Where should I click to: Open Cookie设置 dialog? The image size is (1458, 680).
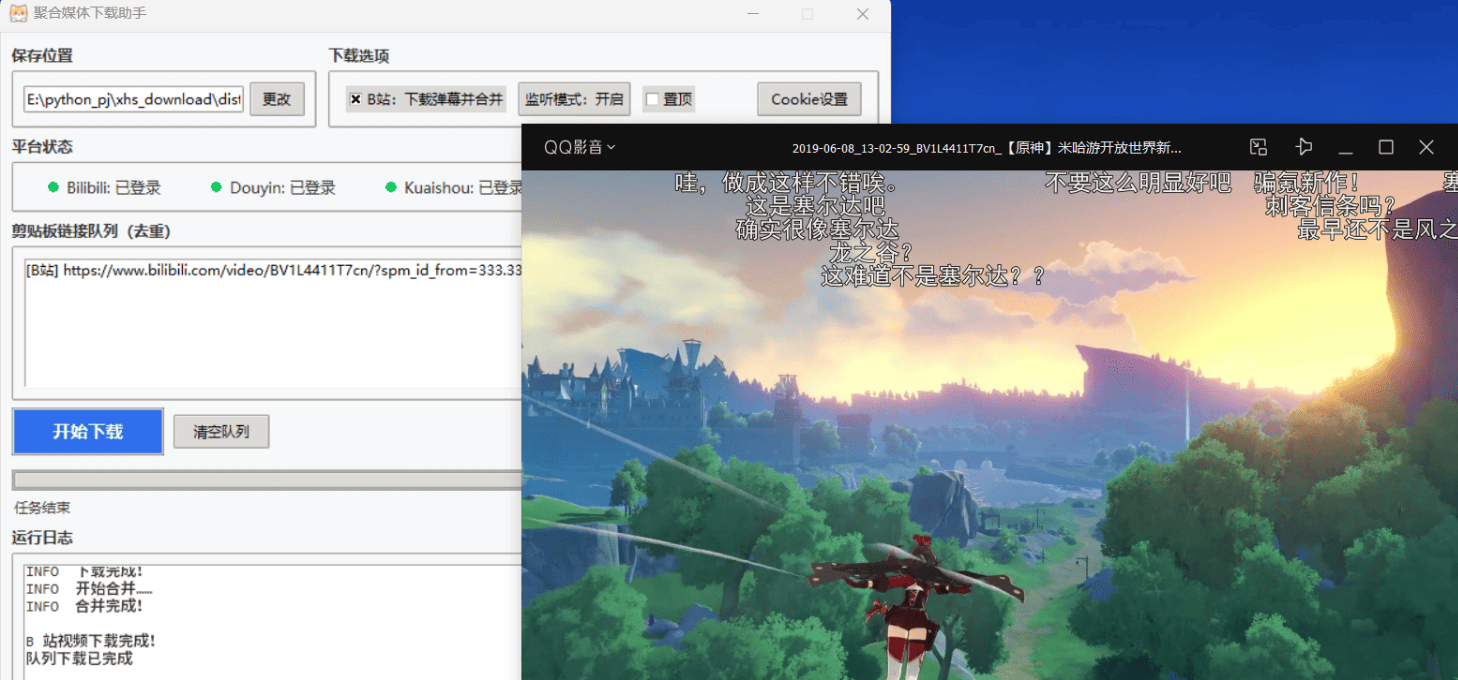tap(809, 99)
